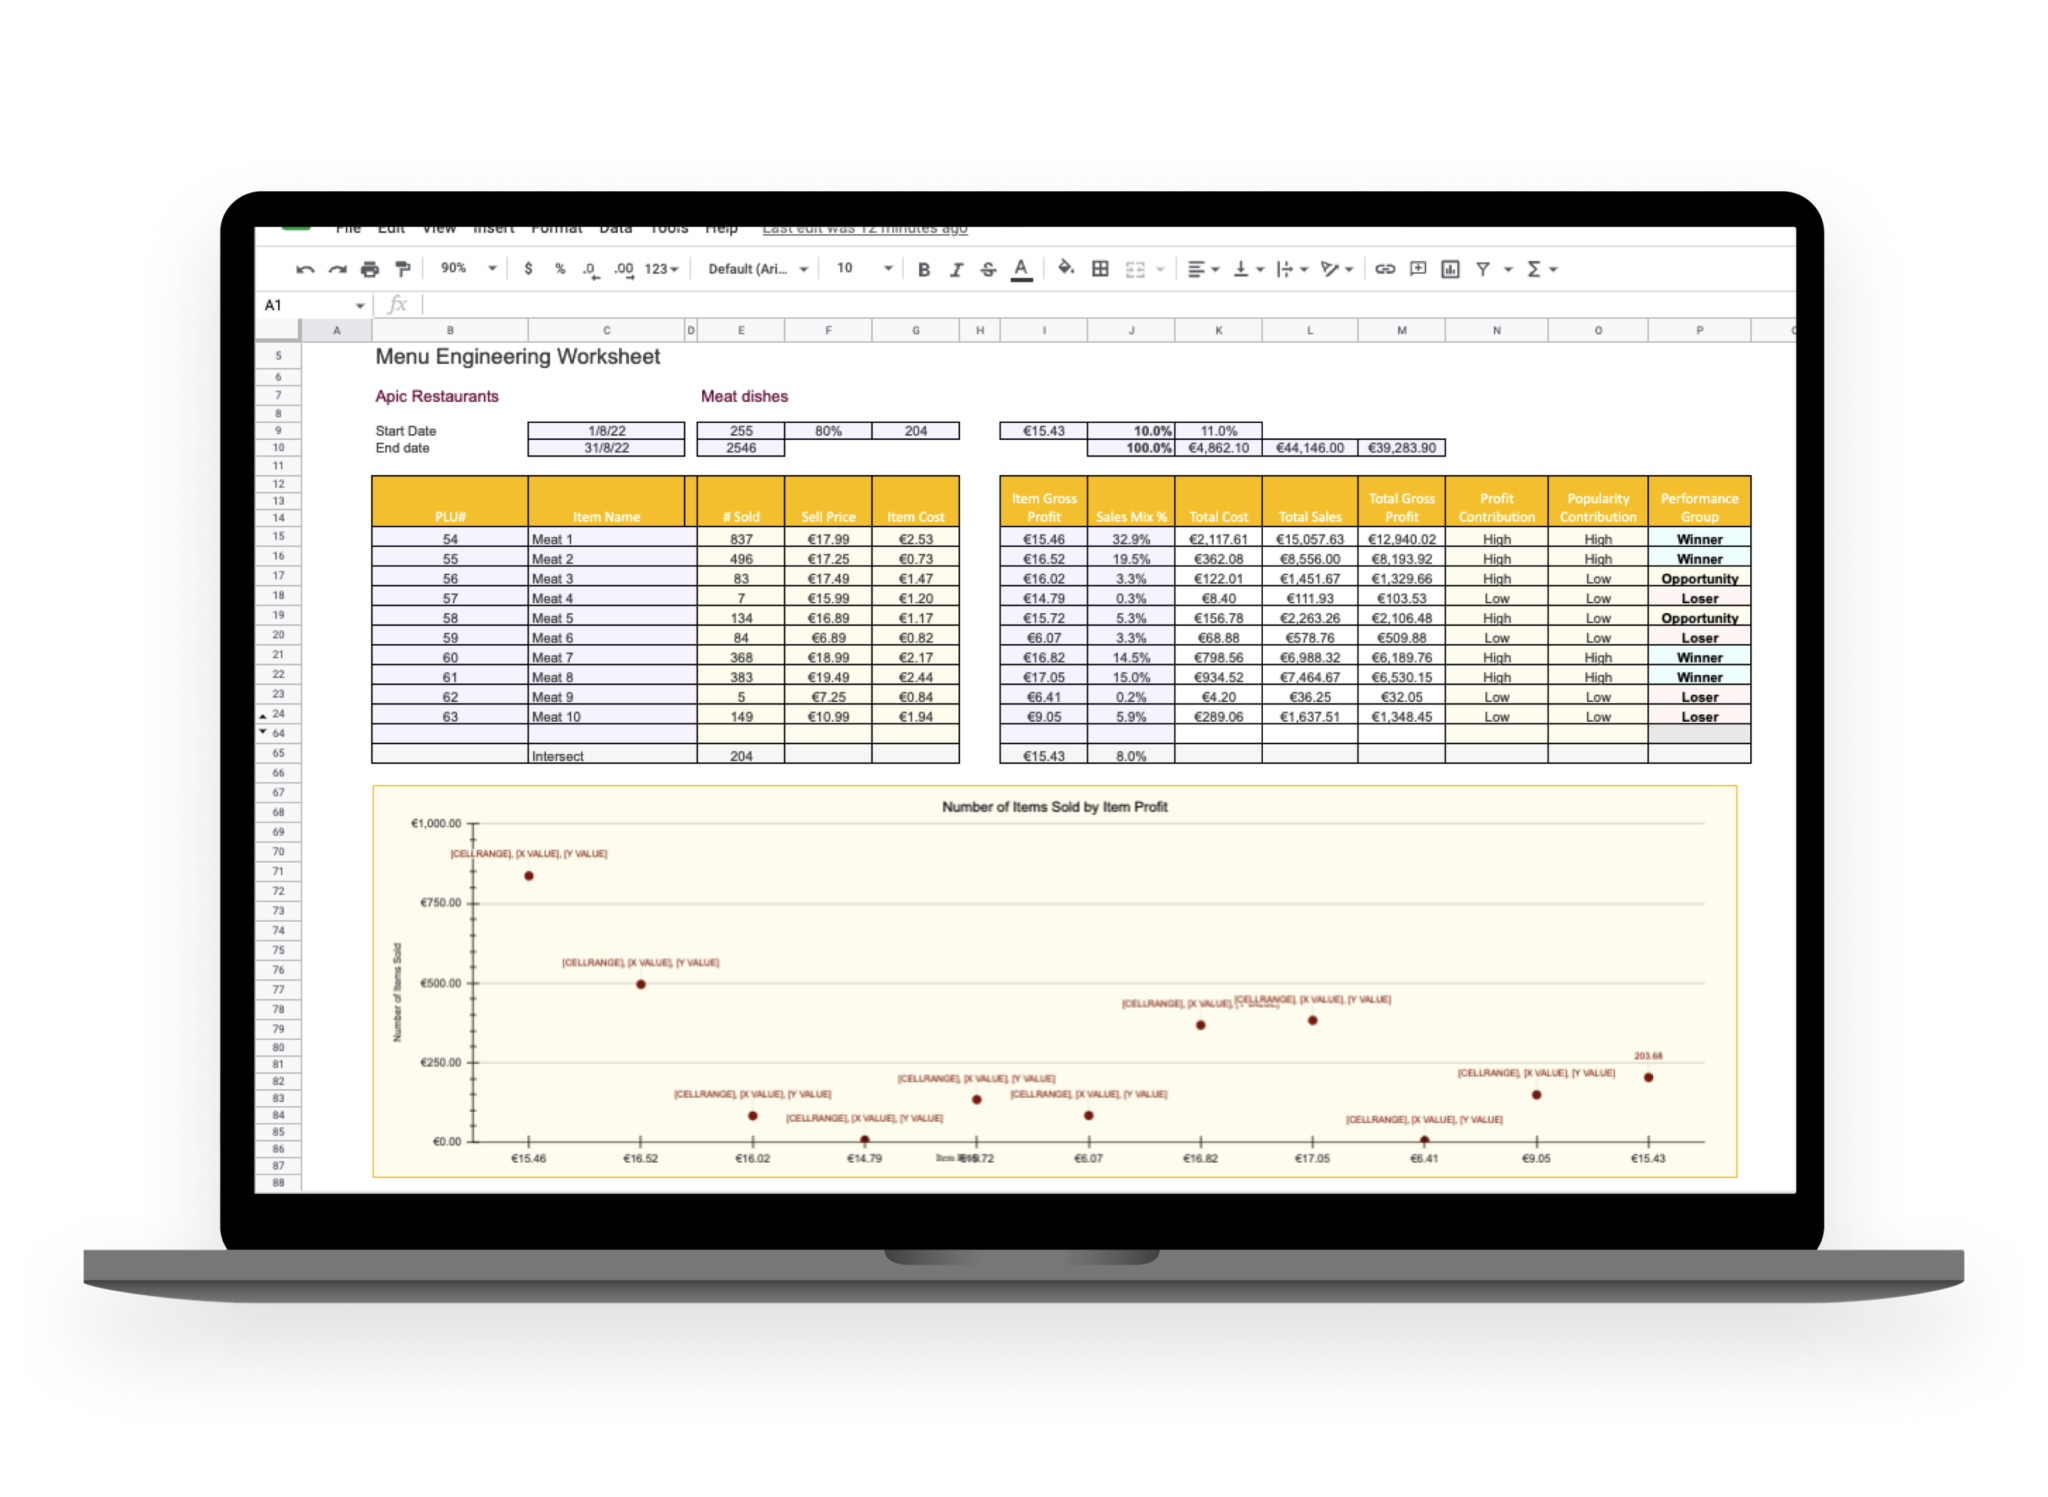Toggle italic formatting
Image resolution: width=2048 pixels, height=1497 pixels.
click(x=956, y=268)
